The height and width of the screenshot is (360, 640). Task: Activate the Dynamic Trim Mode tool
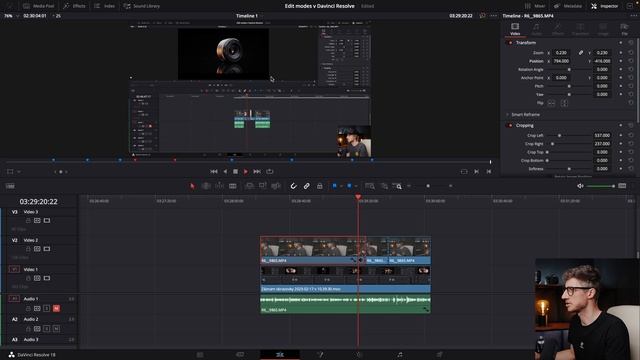tap(220, 186)
